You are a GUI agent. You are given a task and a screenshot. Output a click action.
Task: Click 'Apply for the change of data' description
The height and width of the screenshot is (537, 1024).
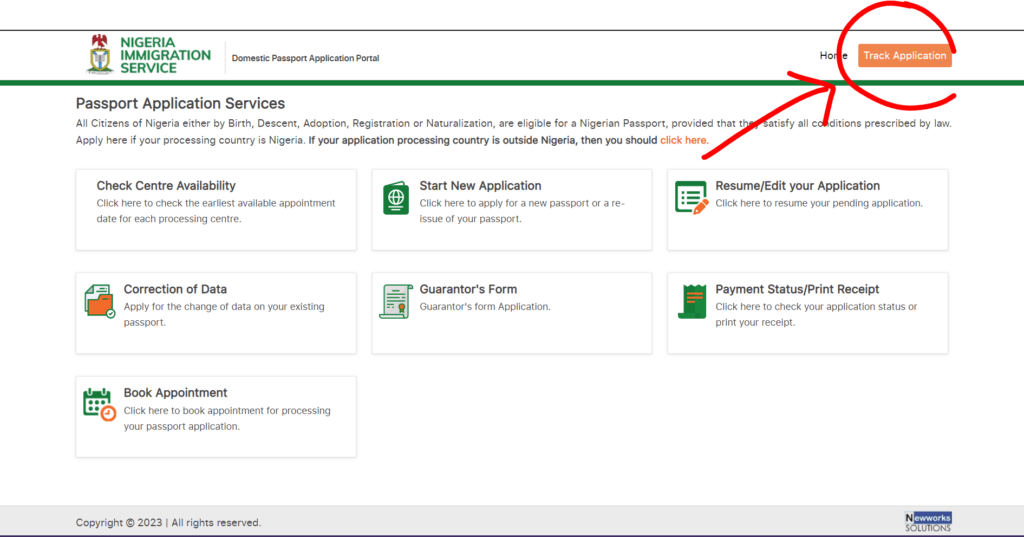pos(224,314)
